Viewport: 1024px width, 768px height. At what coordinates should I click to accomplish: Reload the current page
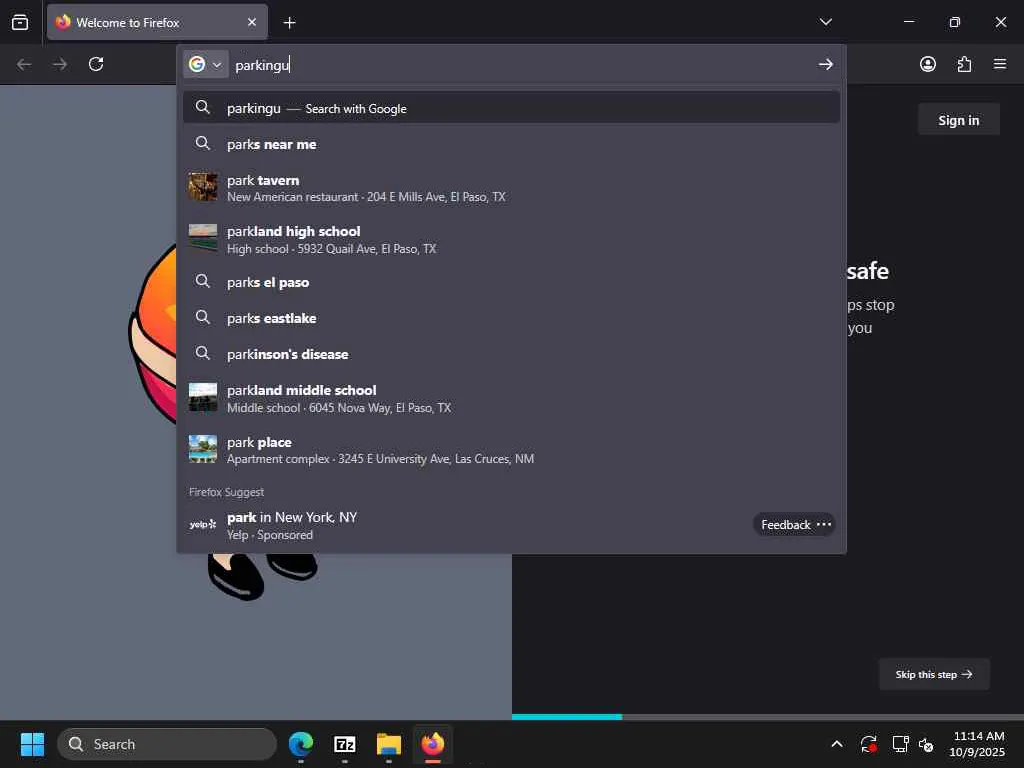pos(96,64)
